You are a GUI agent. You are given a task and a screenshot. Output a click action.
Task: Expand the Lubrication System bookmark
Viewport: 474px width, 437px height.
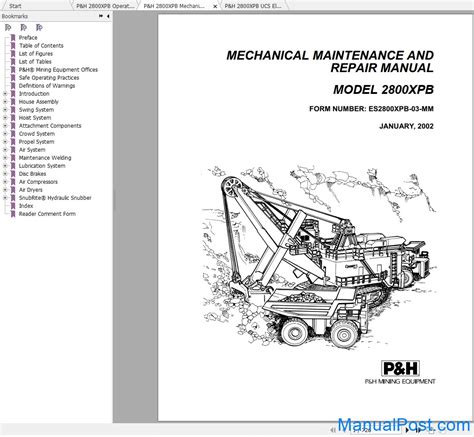(x=5, y=166)
